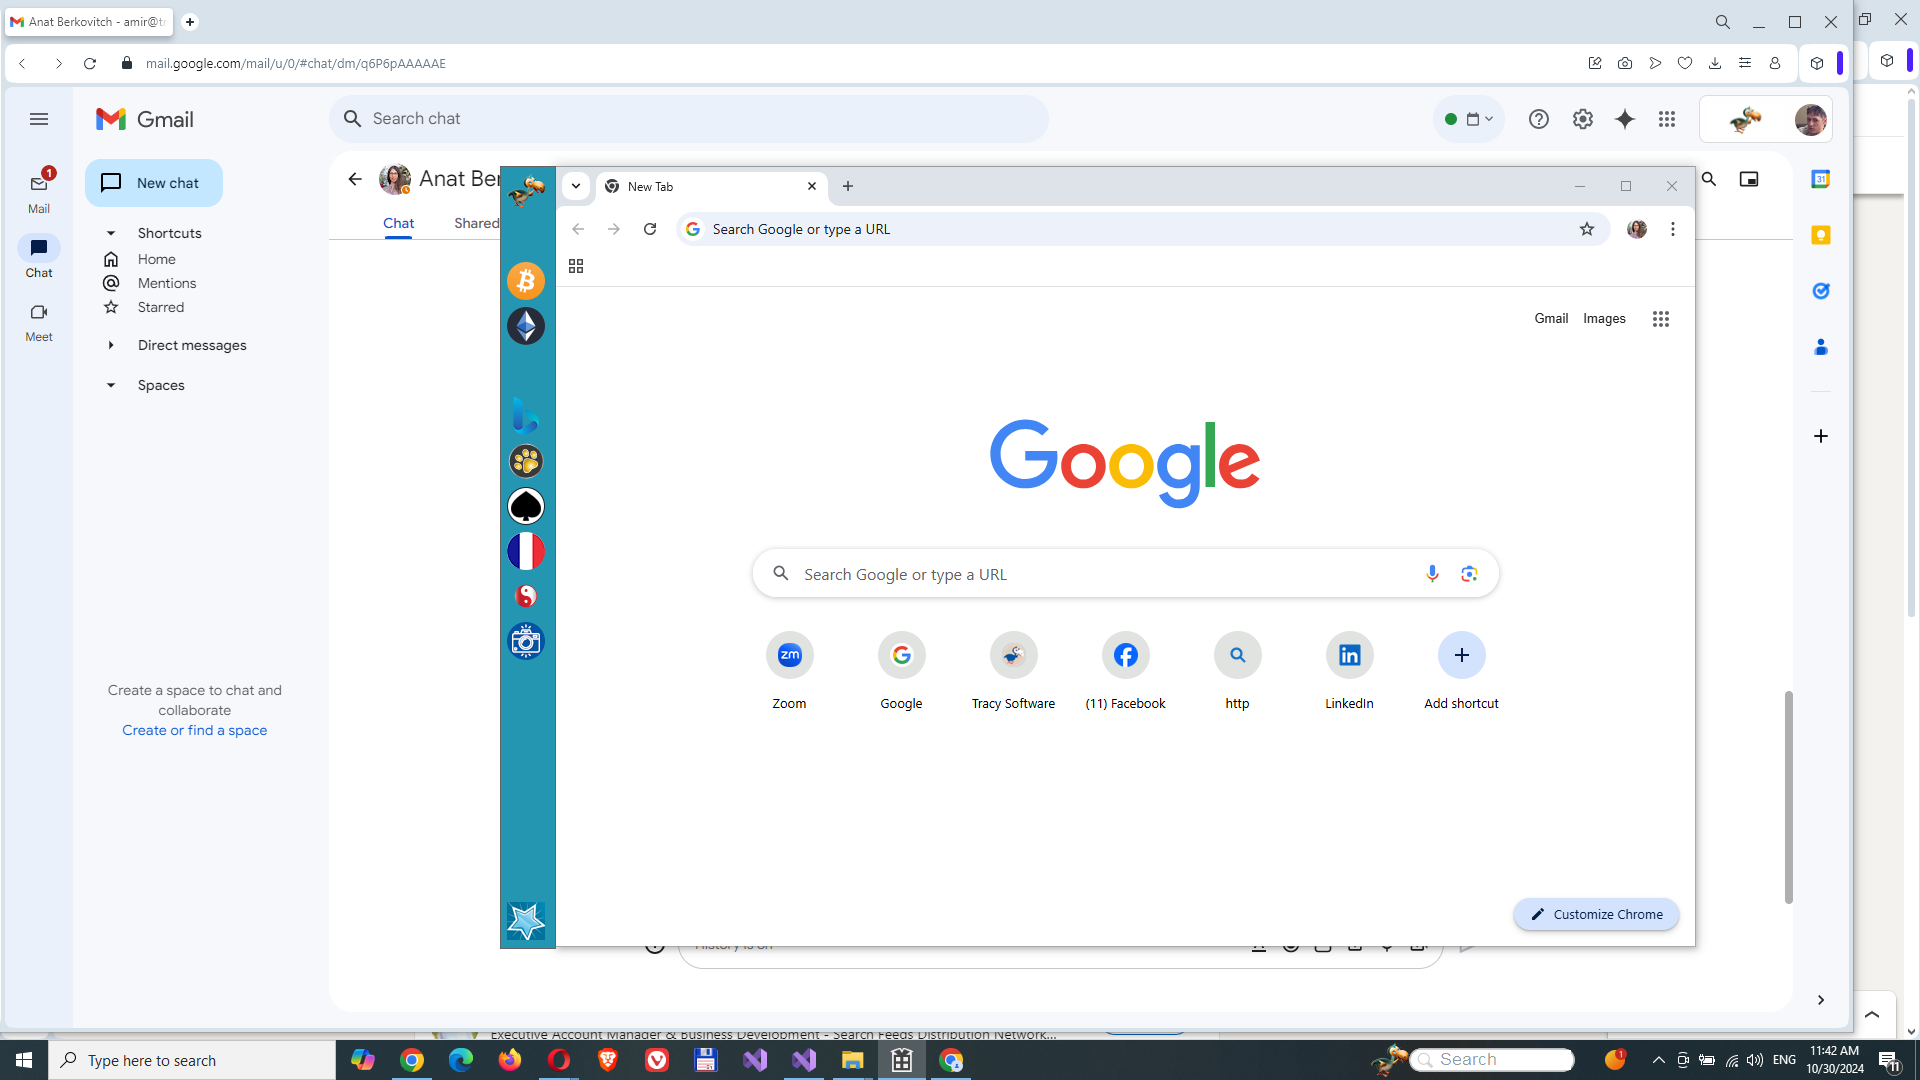Click the Google Search by image icon
1920x1080 pixels.
pyautogui.click(x=1468, y=574)
